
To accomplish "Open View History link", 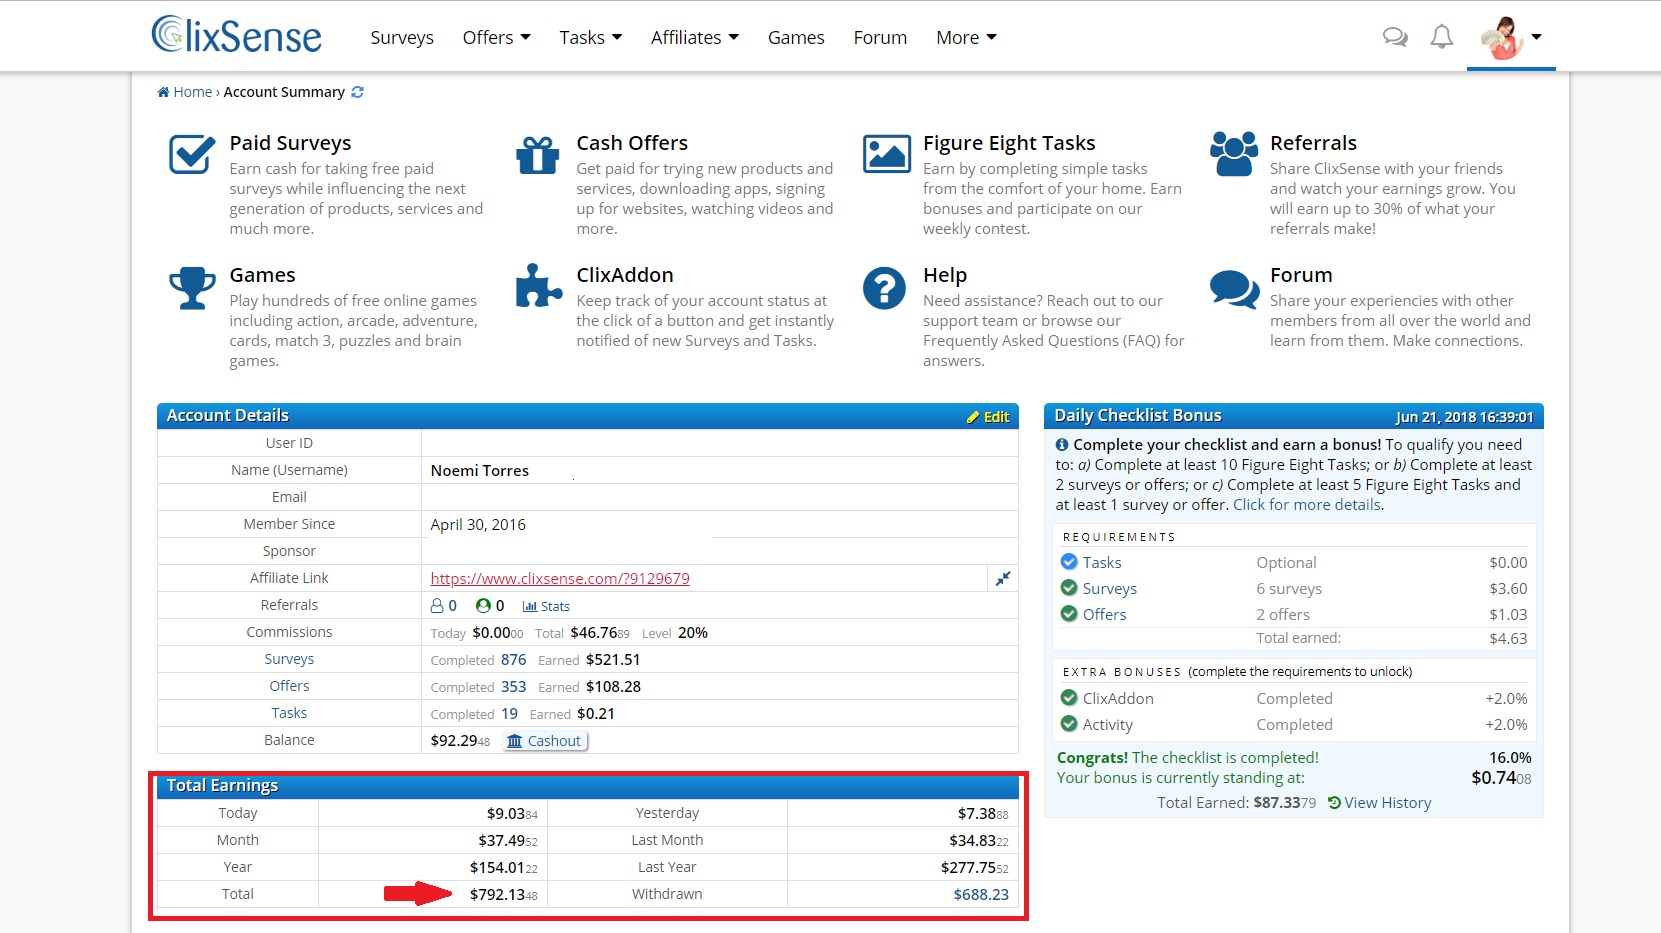I will (x=1380, y=803).
